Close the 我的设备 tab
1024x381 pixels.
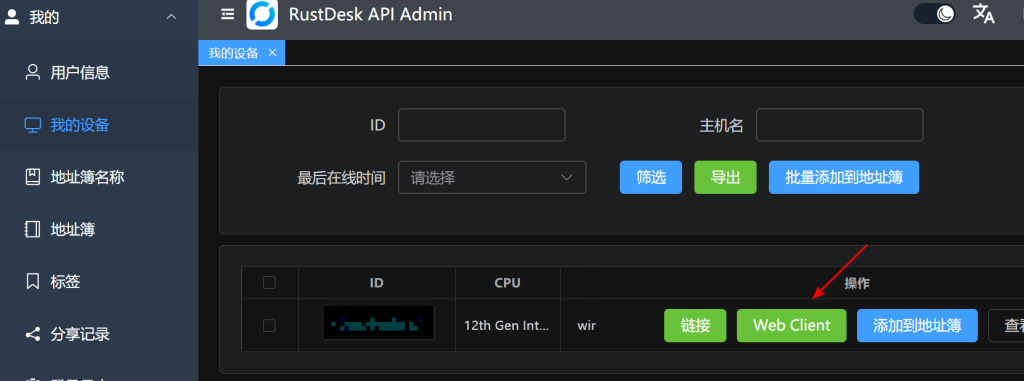coord(272,53)
